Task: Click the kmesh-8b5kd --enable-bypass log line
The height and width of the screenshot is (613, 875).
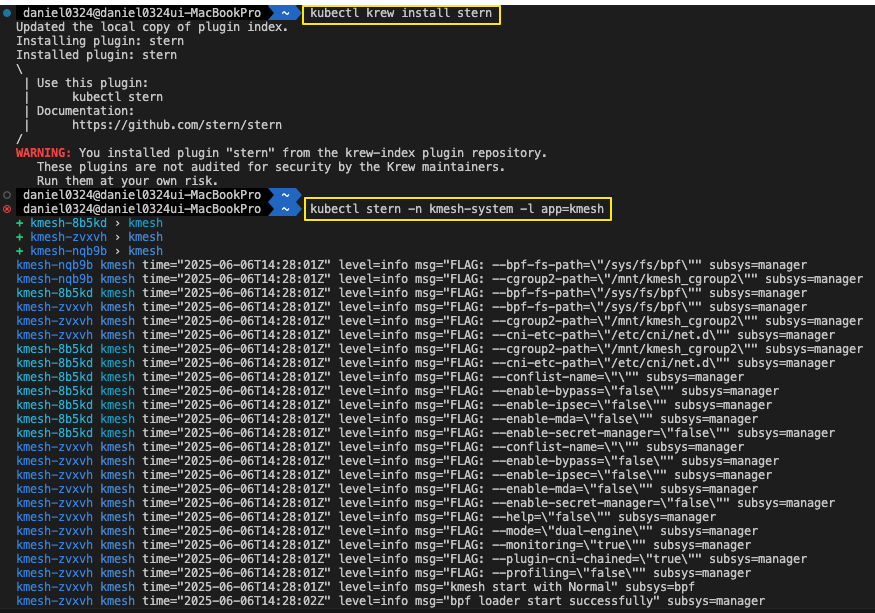Action: click(x=397, y=391)
